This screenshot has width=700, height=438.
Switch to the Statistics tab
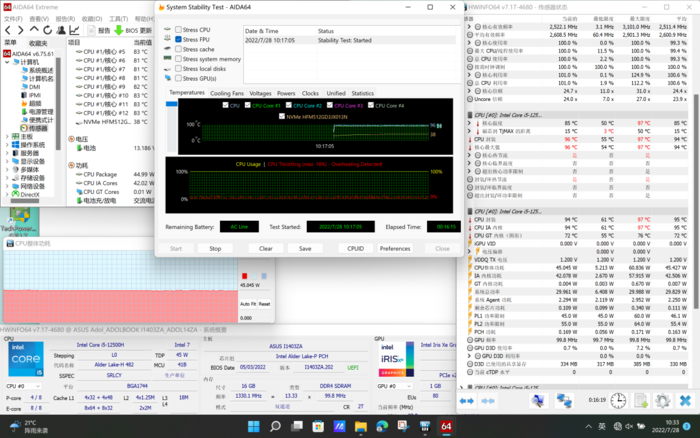362,93
